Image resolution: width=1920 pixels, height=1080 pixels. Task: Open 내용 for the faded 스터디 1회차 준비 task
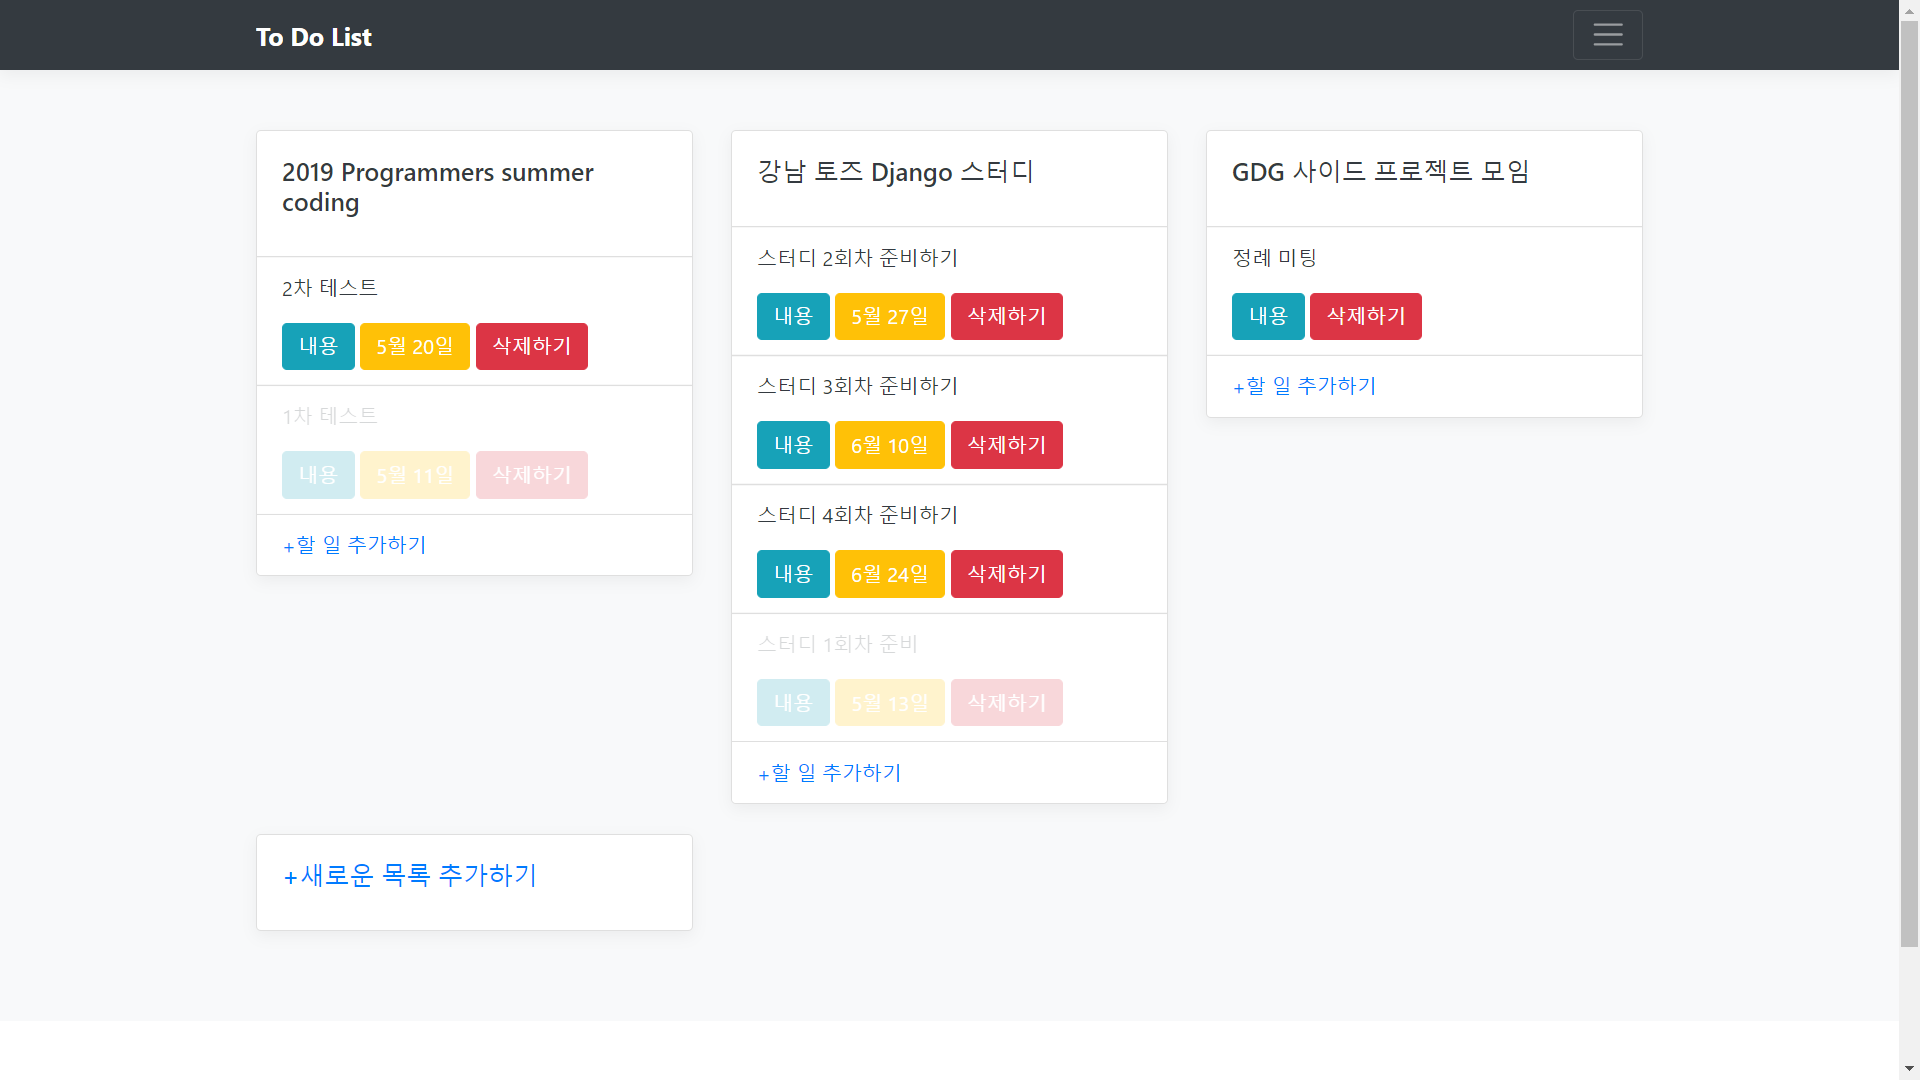coord(793,703)
